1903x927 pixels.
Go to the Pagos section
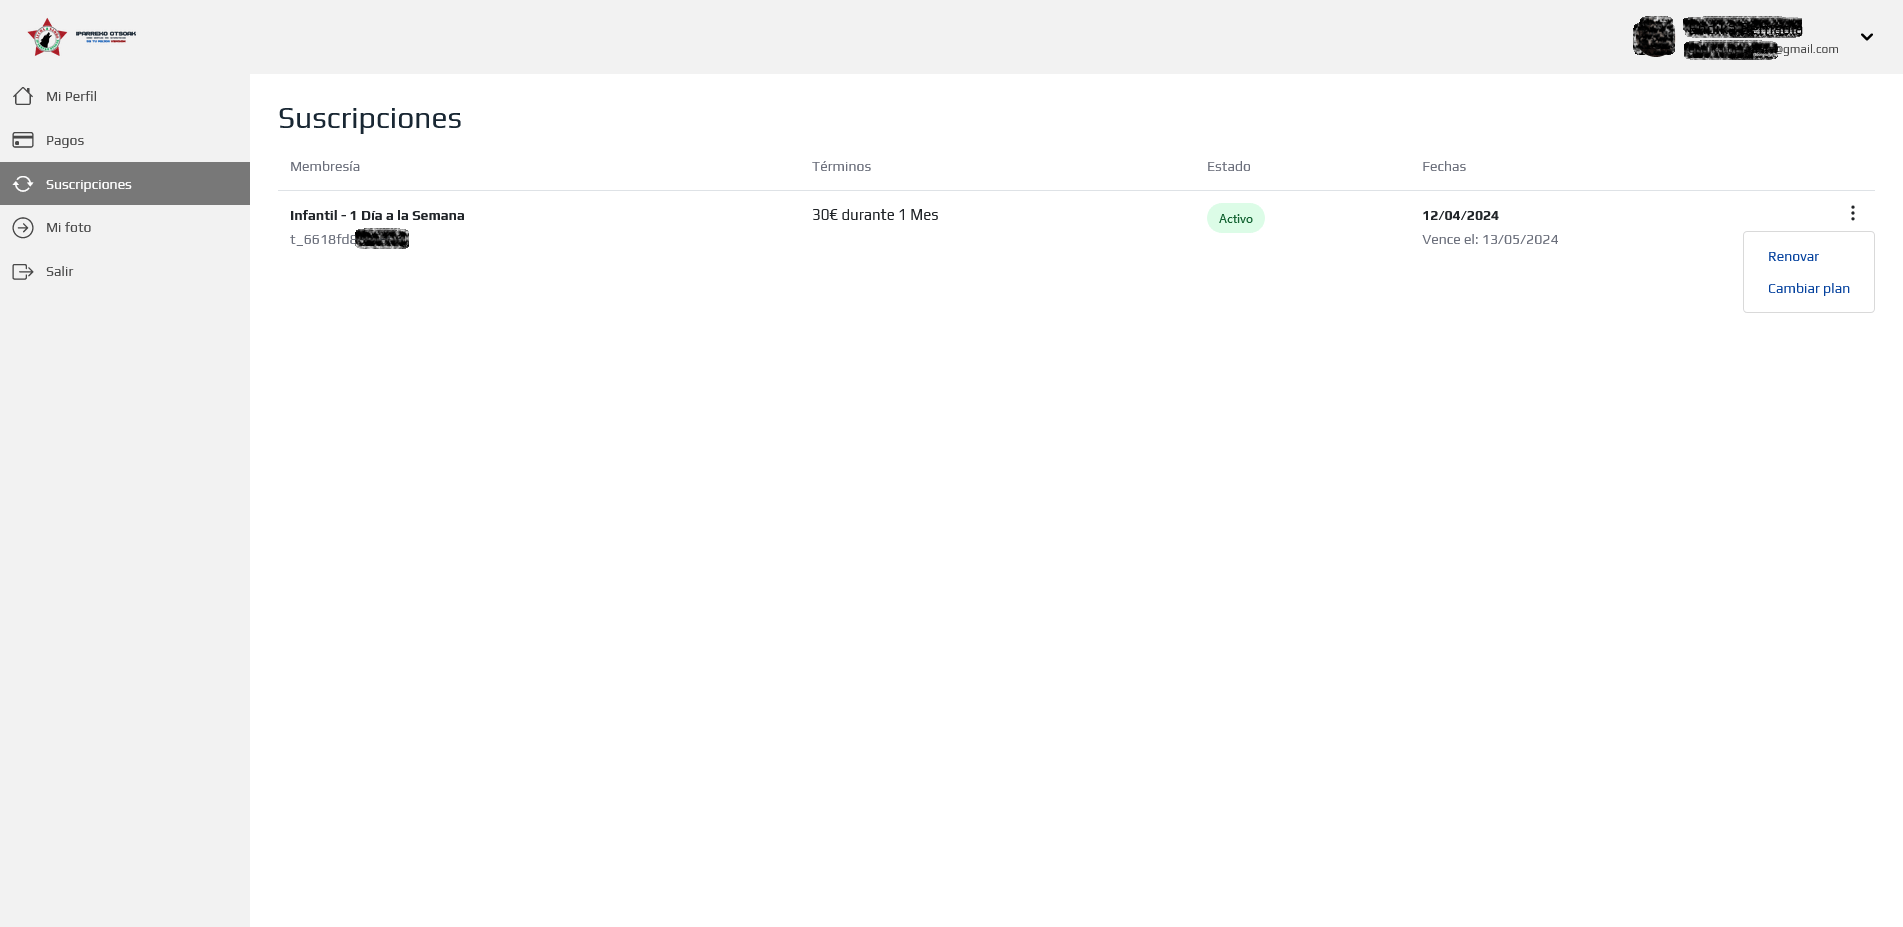pos(65,141)
